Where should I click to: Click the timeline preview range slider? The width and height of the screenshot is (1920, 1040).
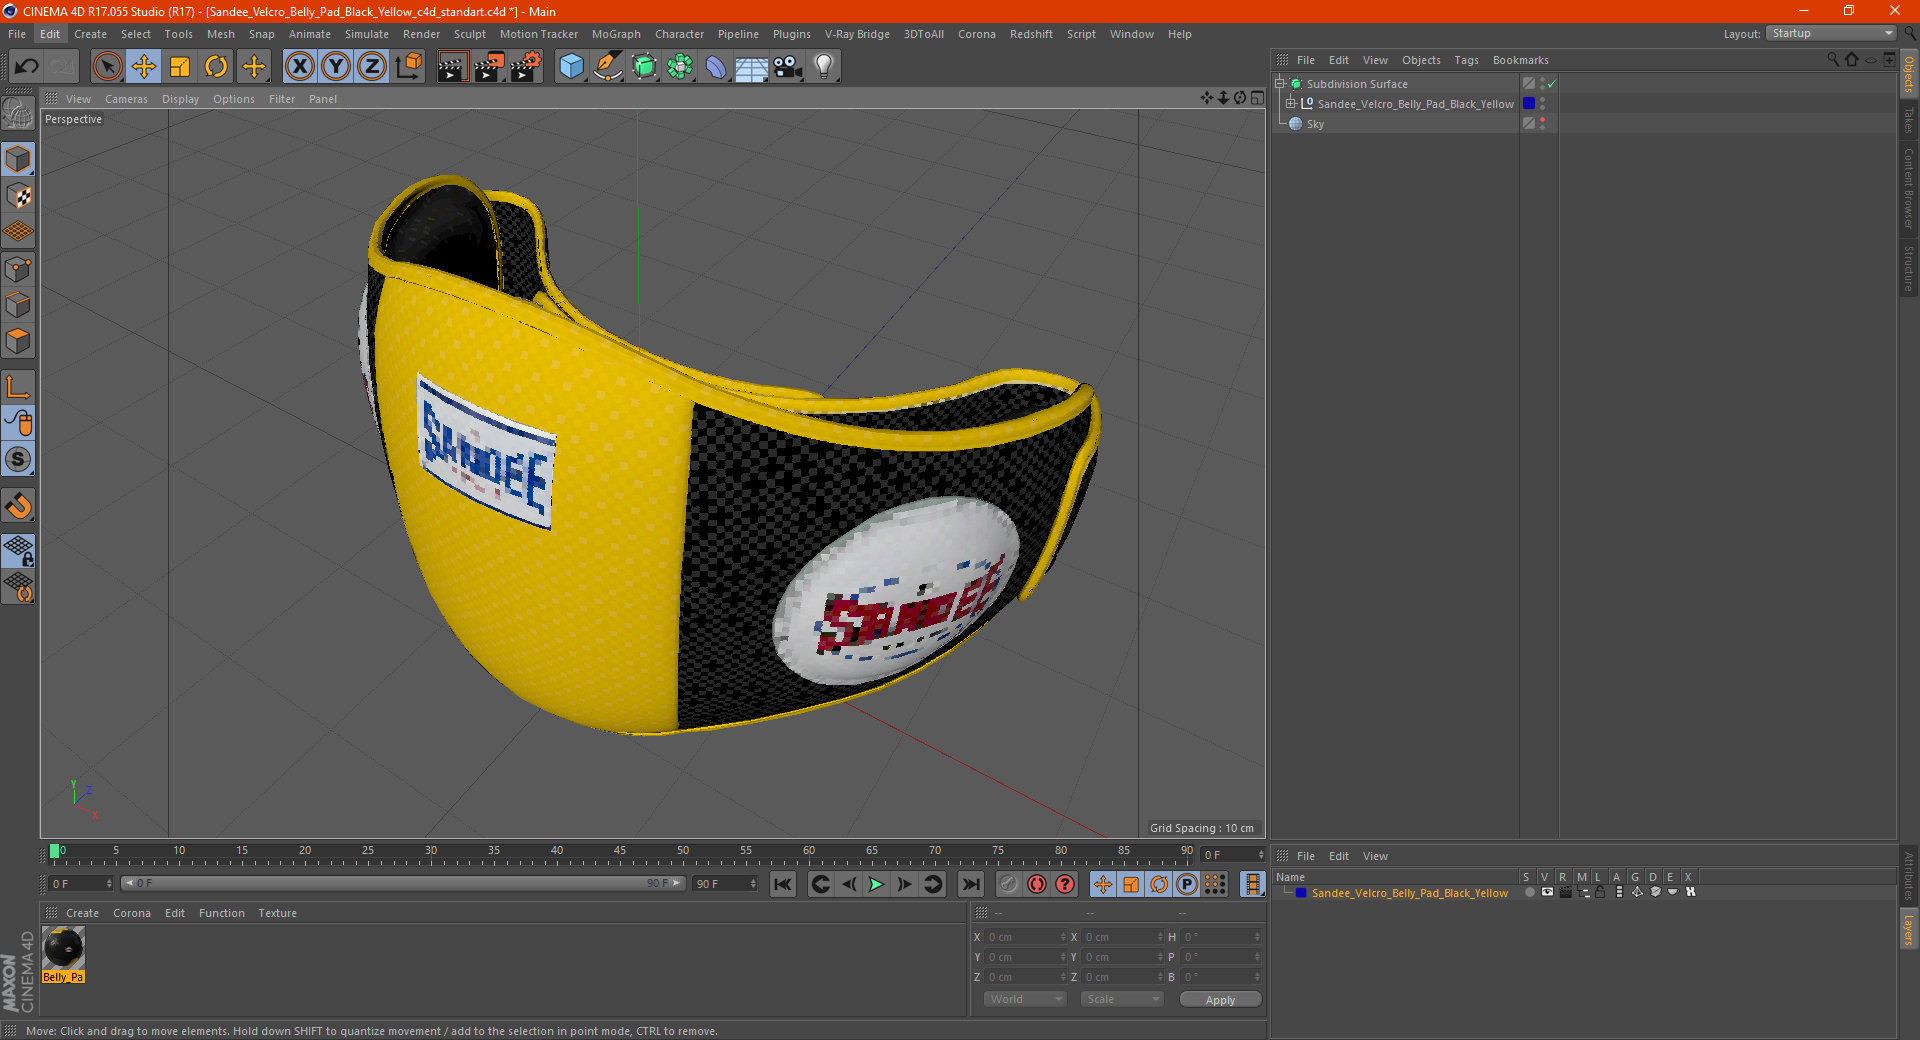(x=403, y=884)
